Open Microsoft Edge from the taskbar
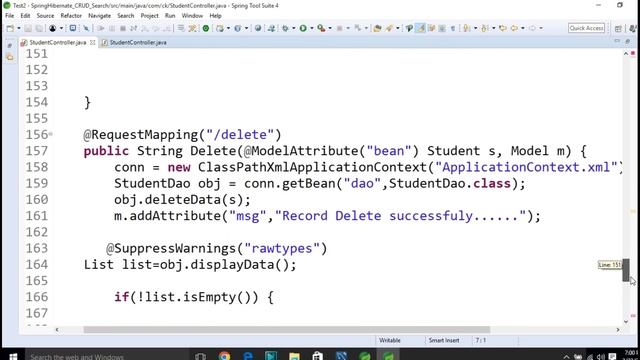Image resolution: width=640 pixels, height=360 pixels. click(247, 356)
